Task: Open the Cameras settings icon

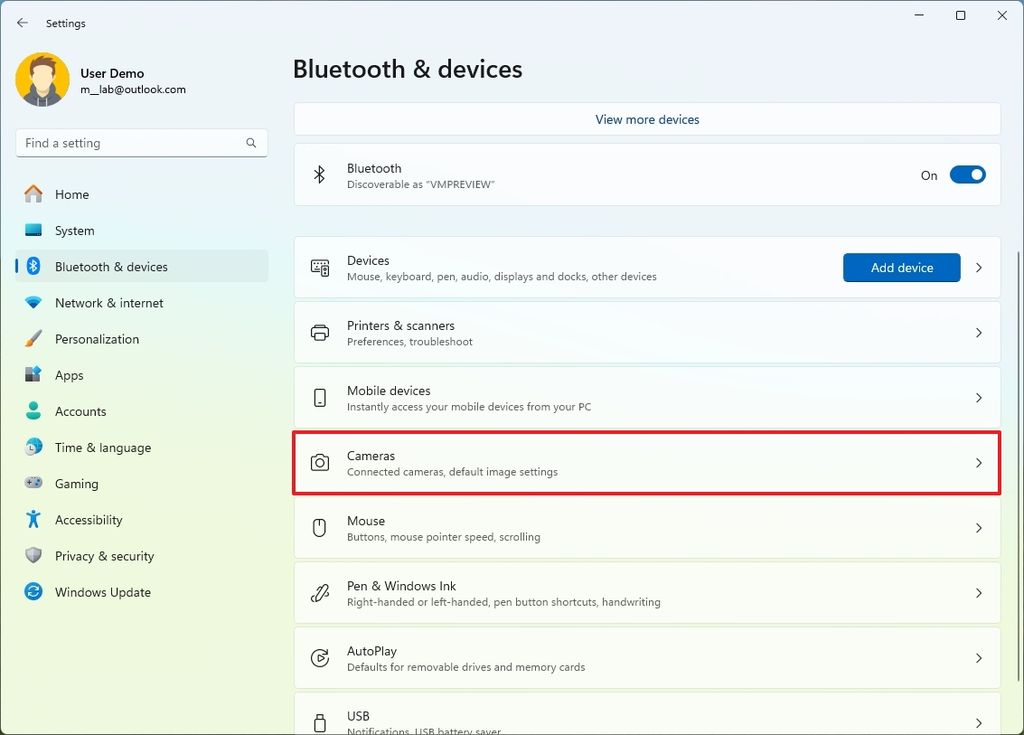Action: click(x=320, y=463)
